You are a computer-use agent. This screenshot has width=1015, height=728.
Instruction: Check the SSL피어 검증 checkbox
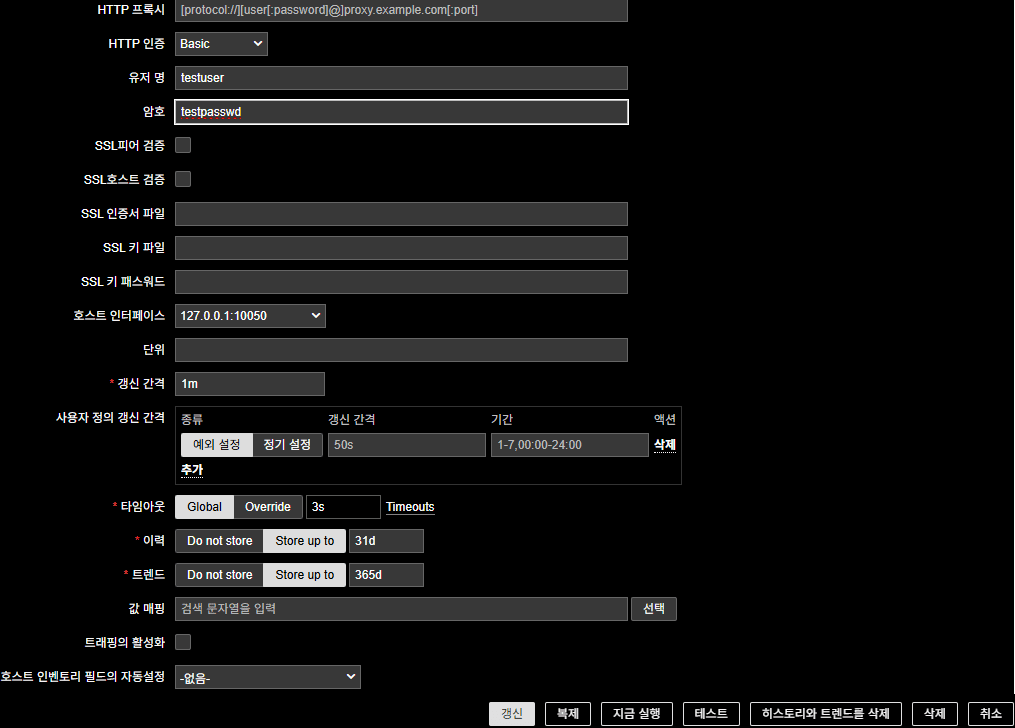[x=183, y=145]
